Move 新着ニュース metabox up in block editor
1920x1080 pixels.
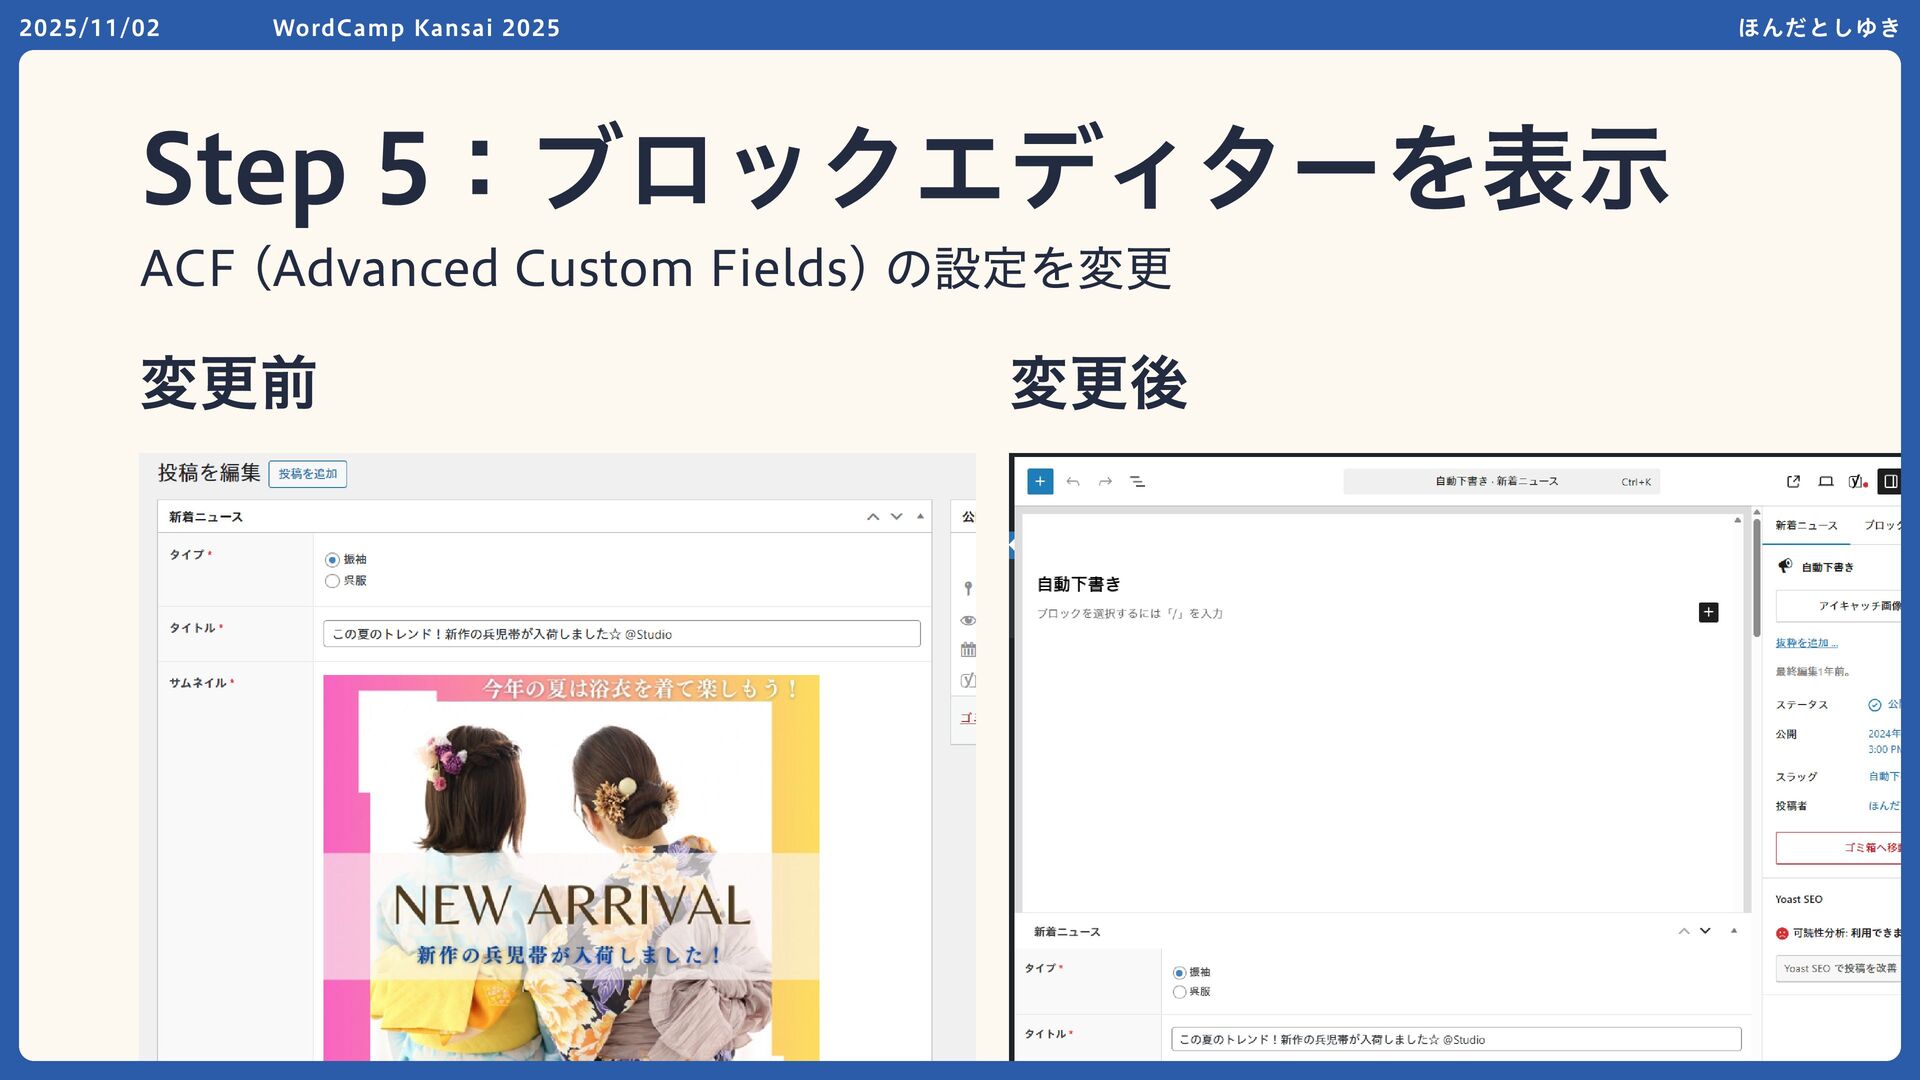[1684, 931]
